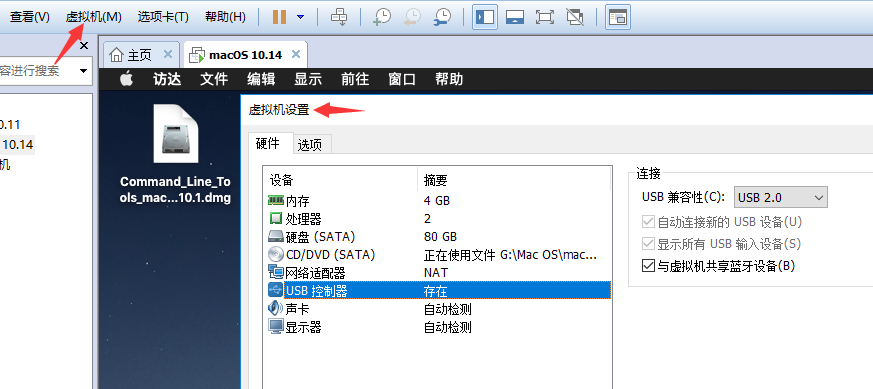
Task: Open the 虚拟机(M) menu
Action: pyautogui.click(x=94, y=17)
